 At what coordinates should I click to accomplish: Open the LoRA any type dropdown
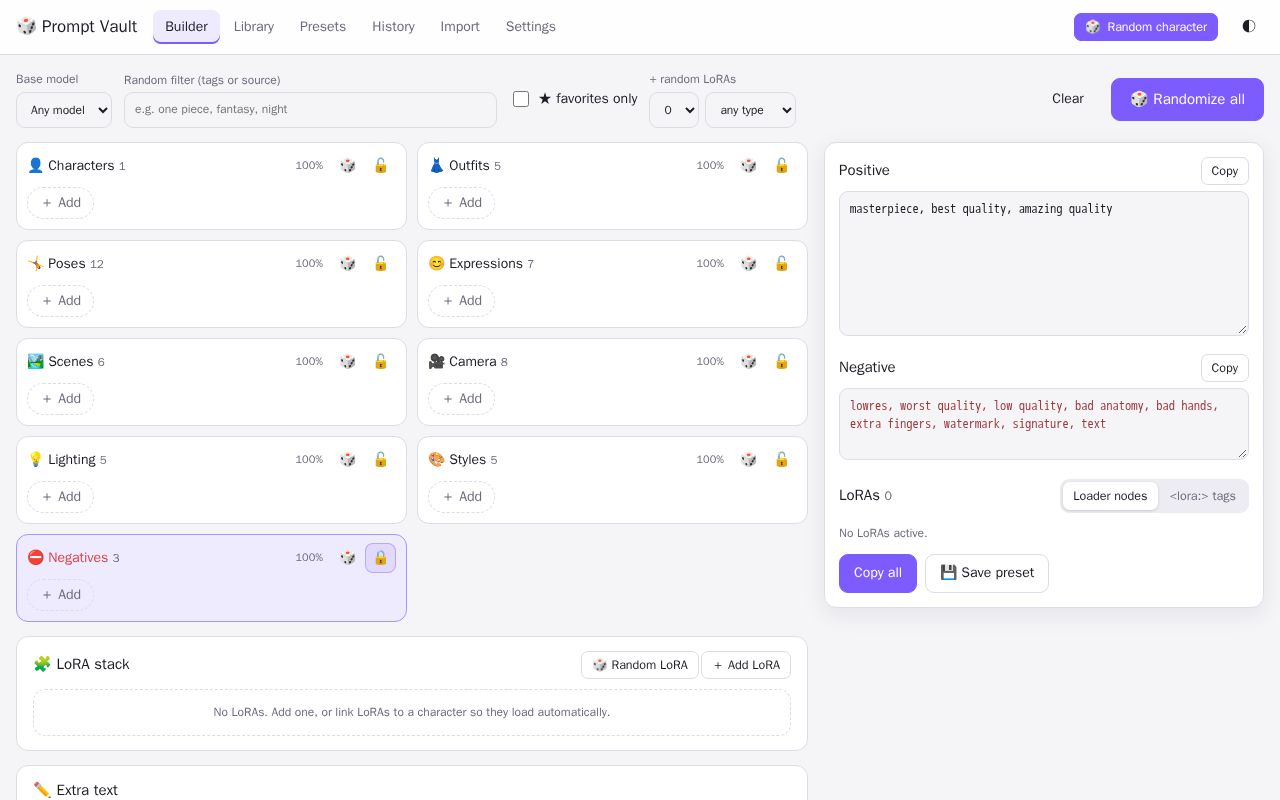(x=750, y=110)
